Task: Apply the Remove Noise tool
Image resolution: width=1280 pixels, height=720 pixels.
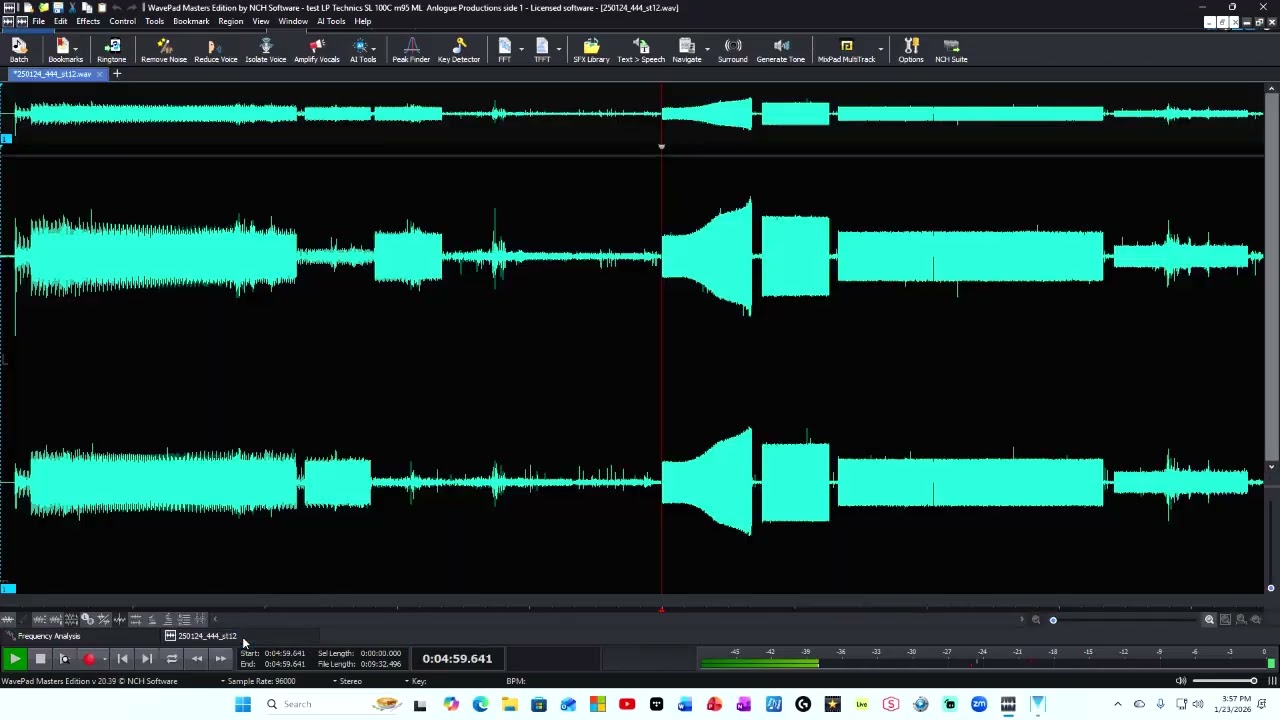Action: click(164, 50)
